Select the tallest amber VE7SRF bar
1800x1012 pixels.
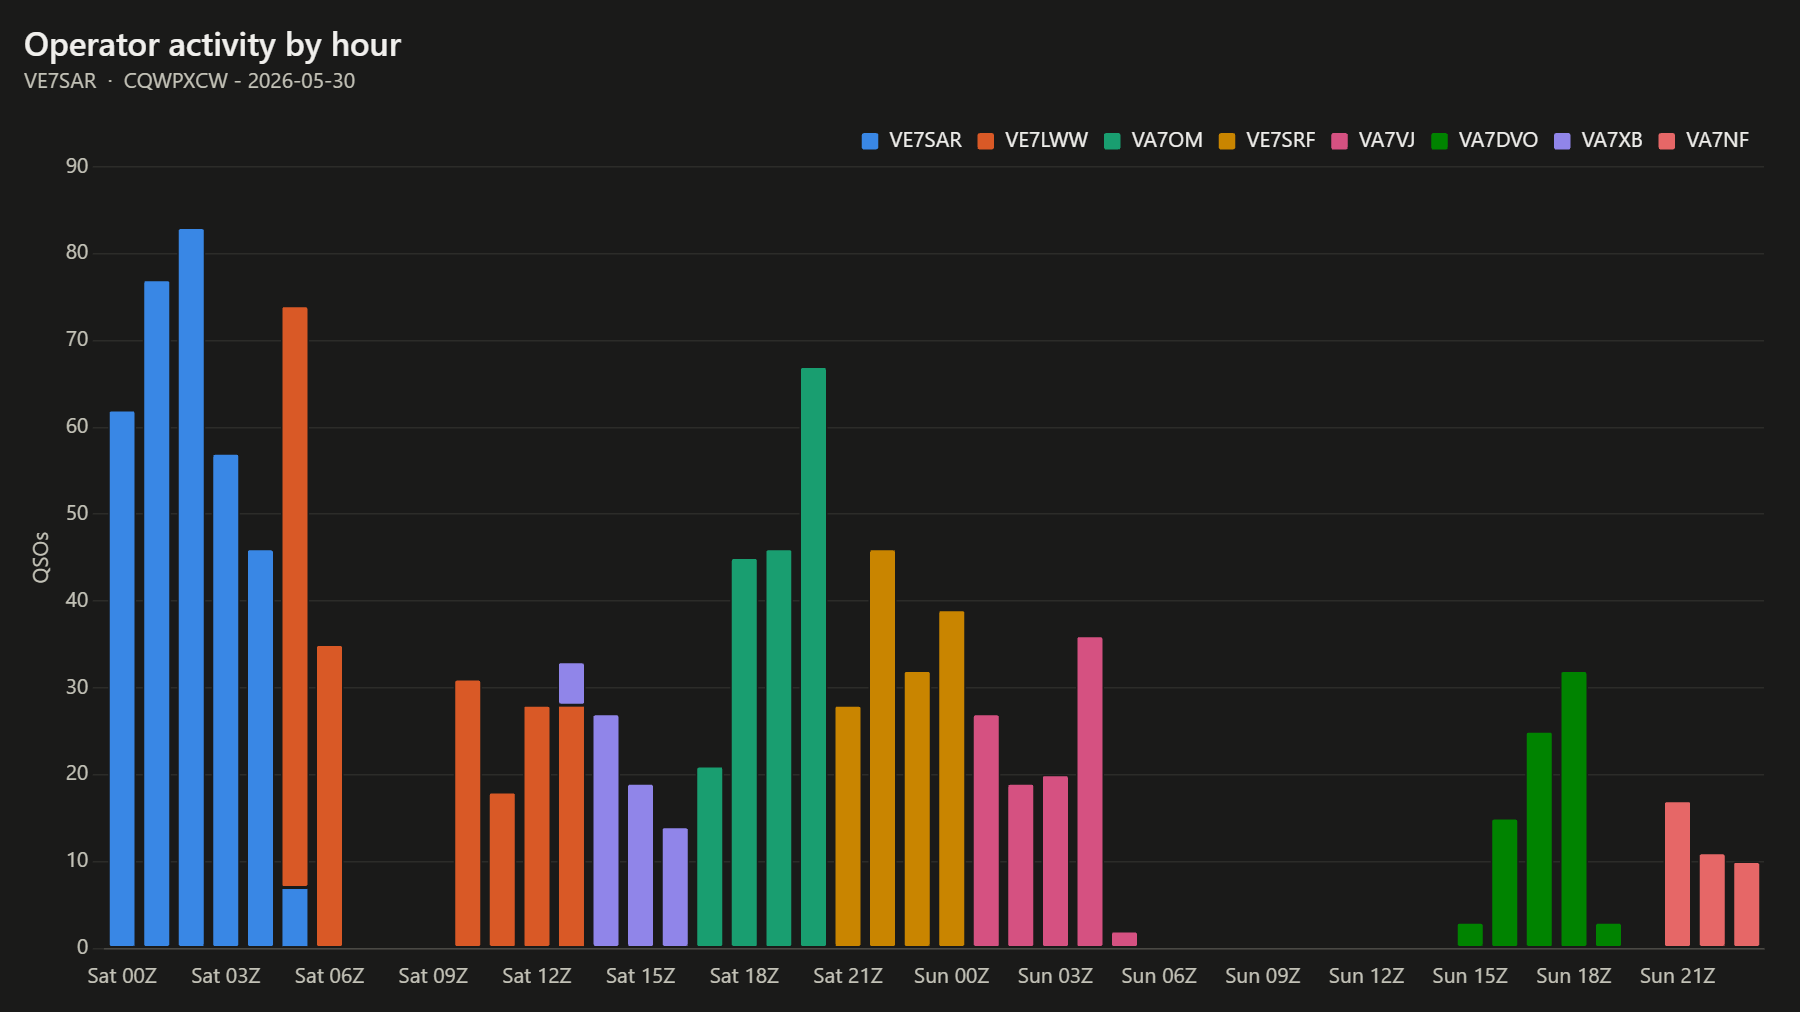point(882,748)
